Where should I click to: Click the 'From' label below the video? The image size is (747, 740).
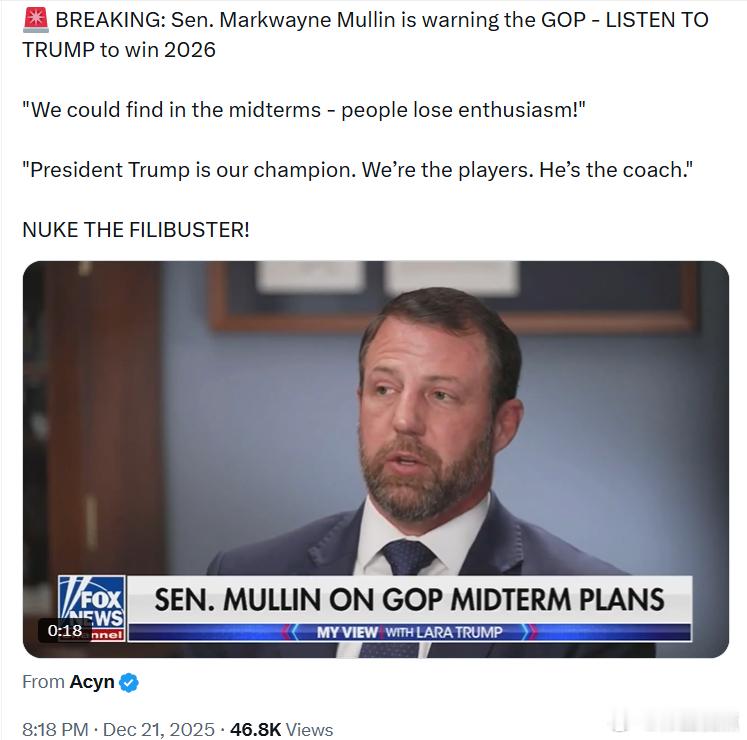[x=42, y=682]
